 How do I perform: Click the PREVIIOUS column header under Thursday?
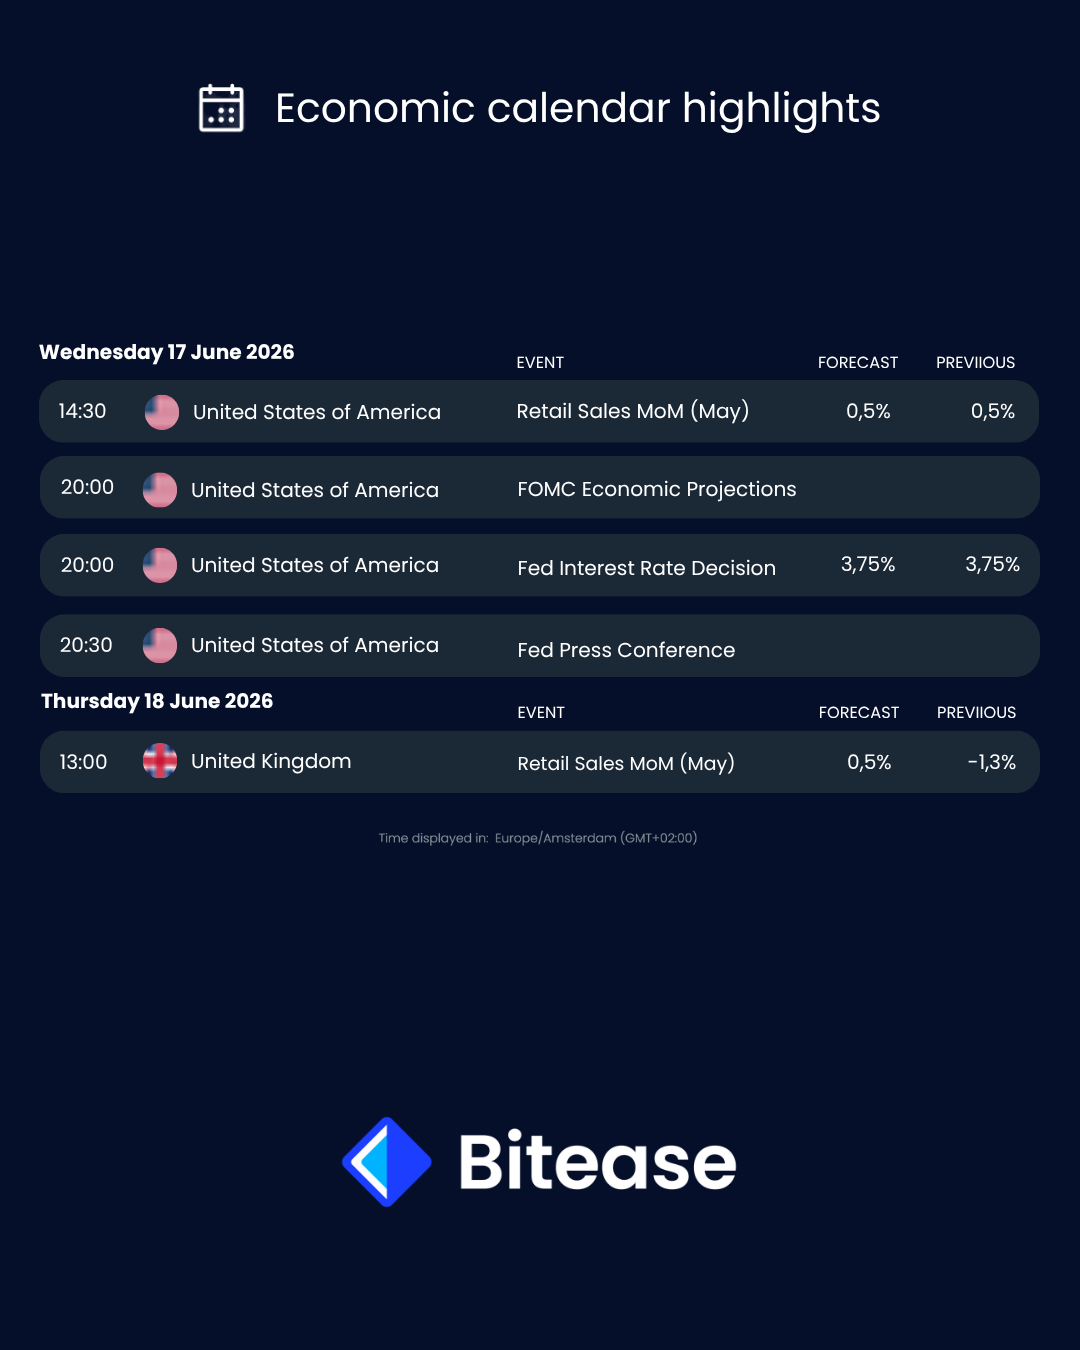[976, 713]
